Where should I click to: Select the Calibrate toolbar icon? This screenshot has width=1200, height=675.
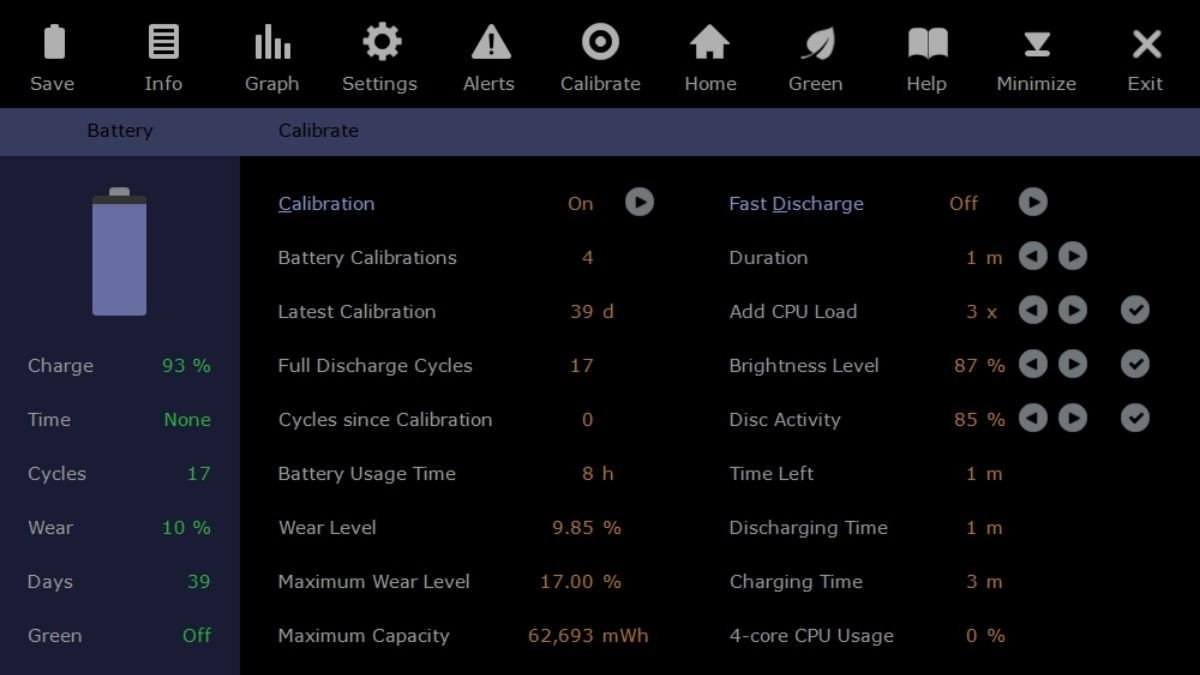[600, 44]
